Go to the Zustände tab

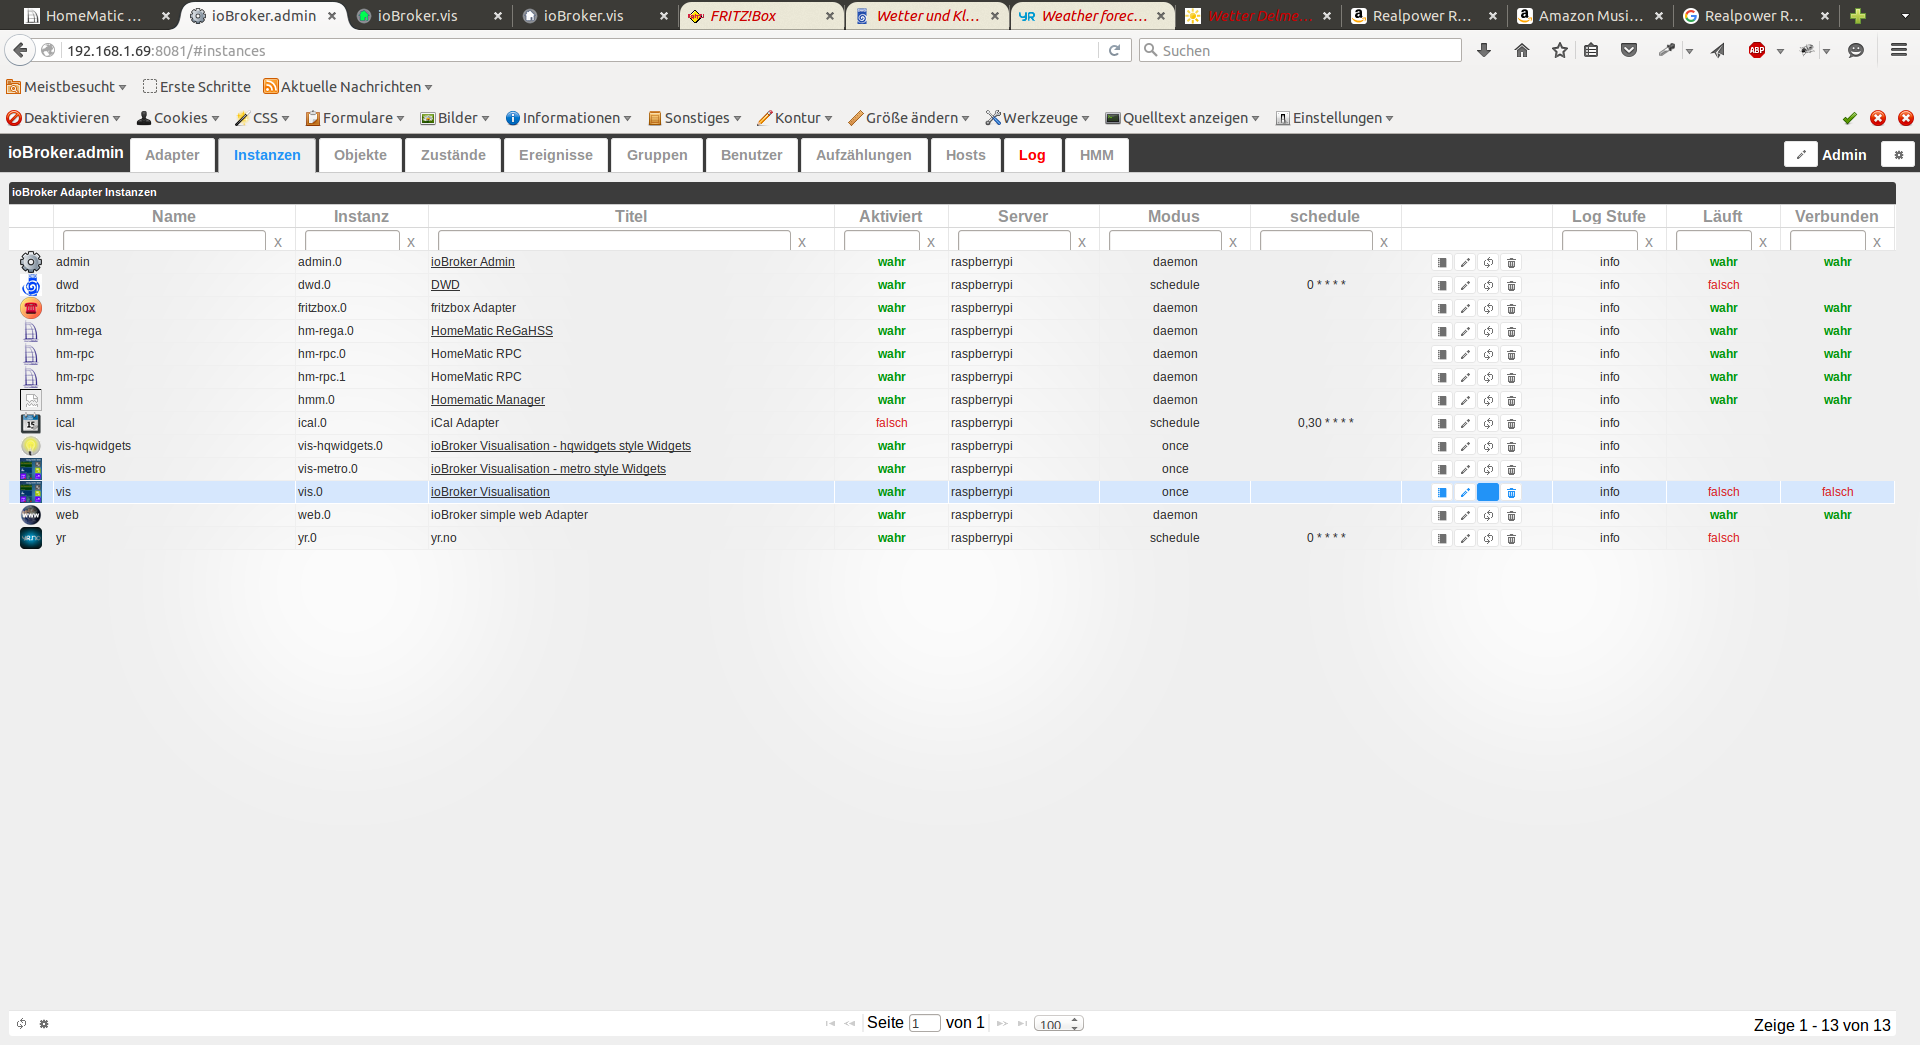[x=453, y=155]
